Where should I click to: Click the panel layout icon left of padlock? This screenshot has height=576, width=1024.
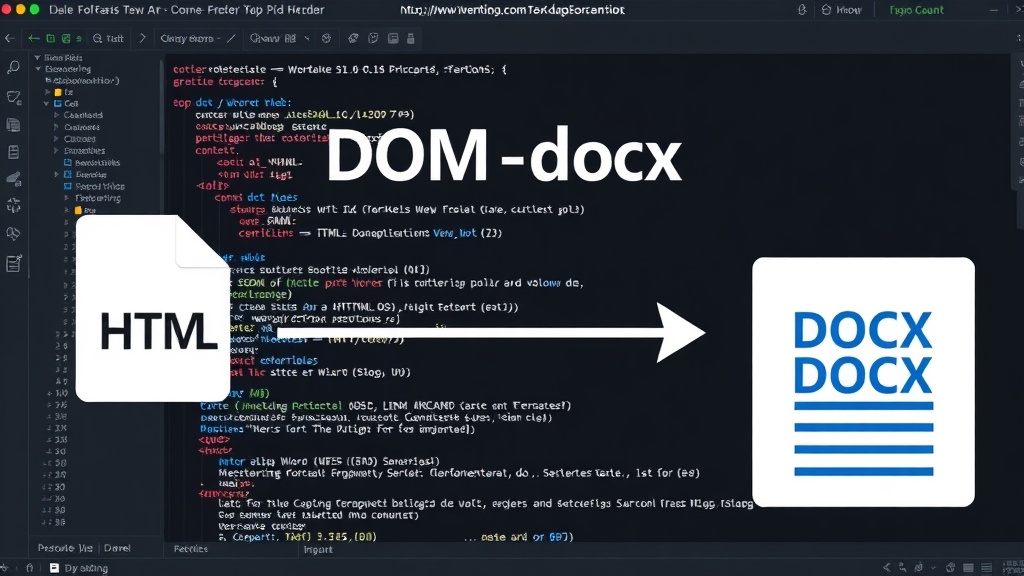393,39
